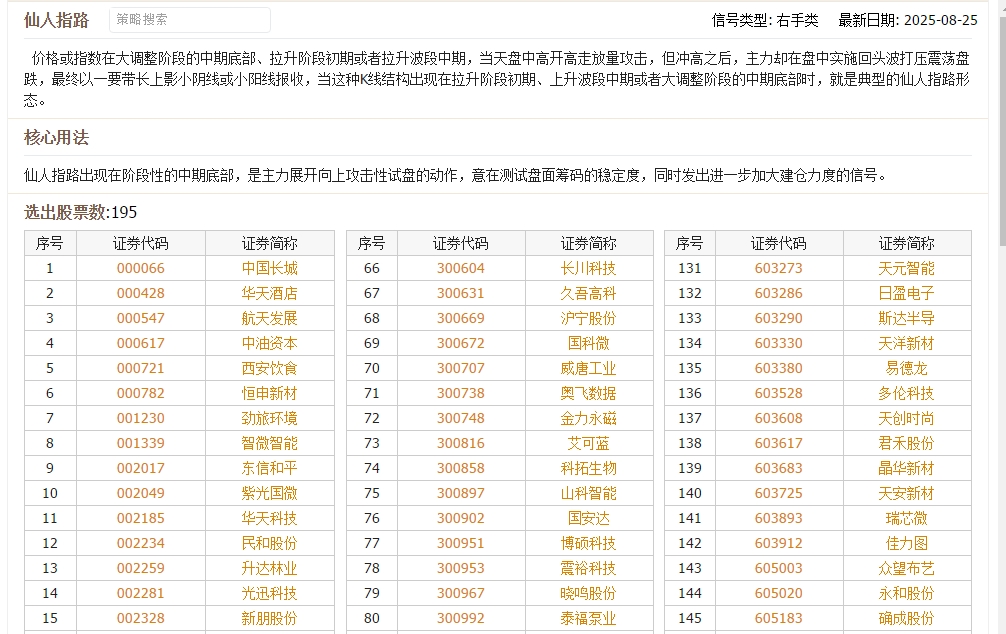The height and width of the screenshot is (634, 1006).
Task: Select 君禾股份 stock name
Action: [906, 443]
